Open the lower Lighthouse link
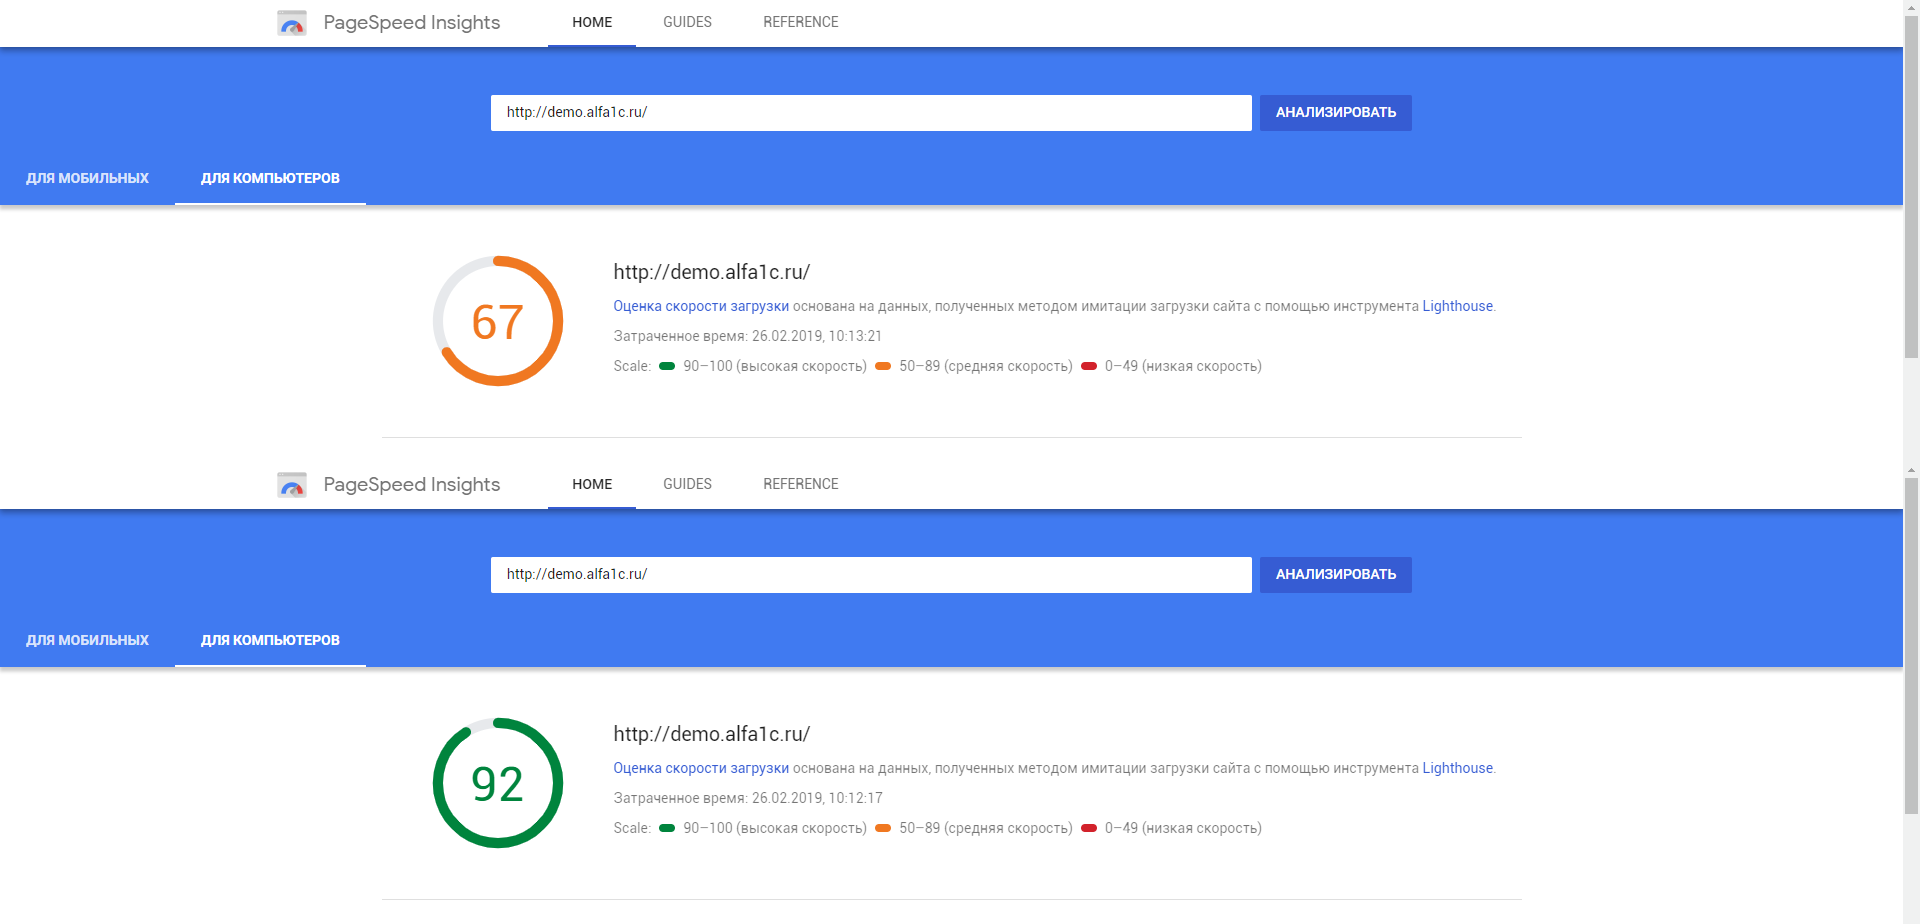Viewport: 1920px width, 924px height. (x=1457, y=768)
